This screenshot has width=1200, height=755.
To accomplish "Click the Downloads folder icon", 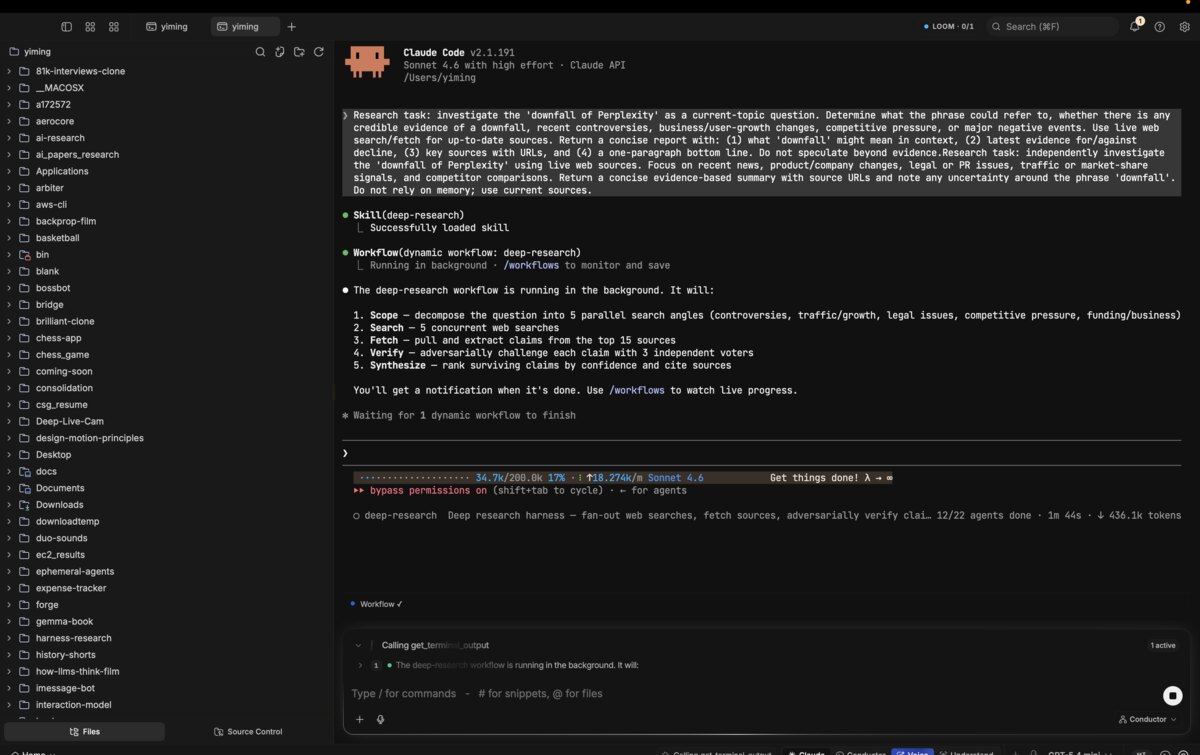I will [x=24, y=504].
